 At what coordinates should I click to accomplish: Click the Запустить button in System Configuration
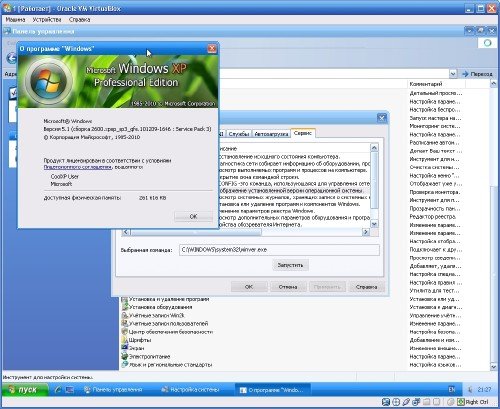tap(290, 265)
